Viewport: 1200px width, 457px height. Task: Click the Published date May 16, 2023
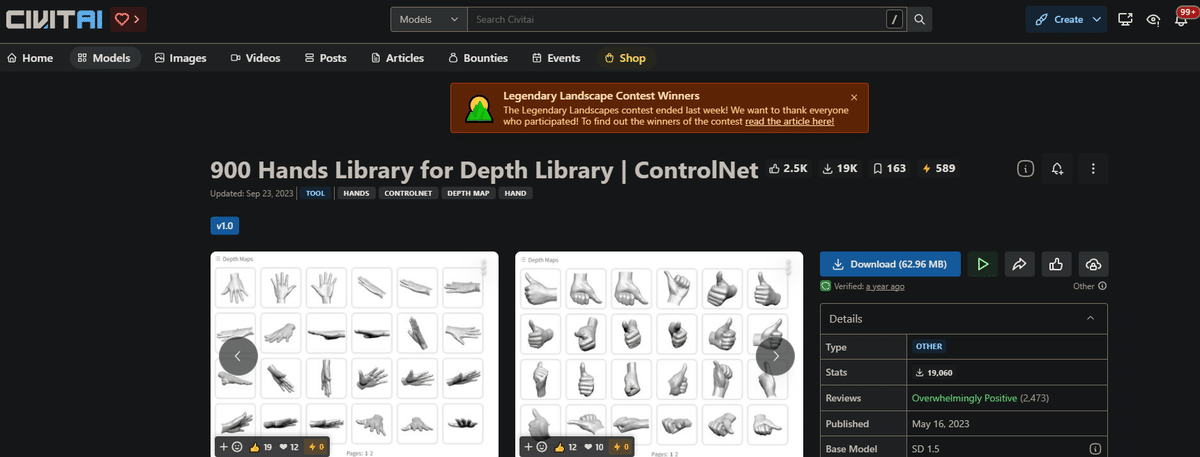(940, 423)
